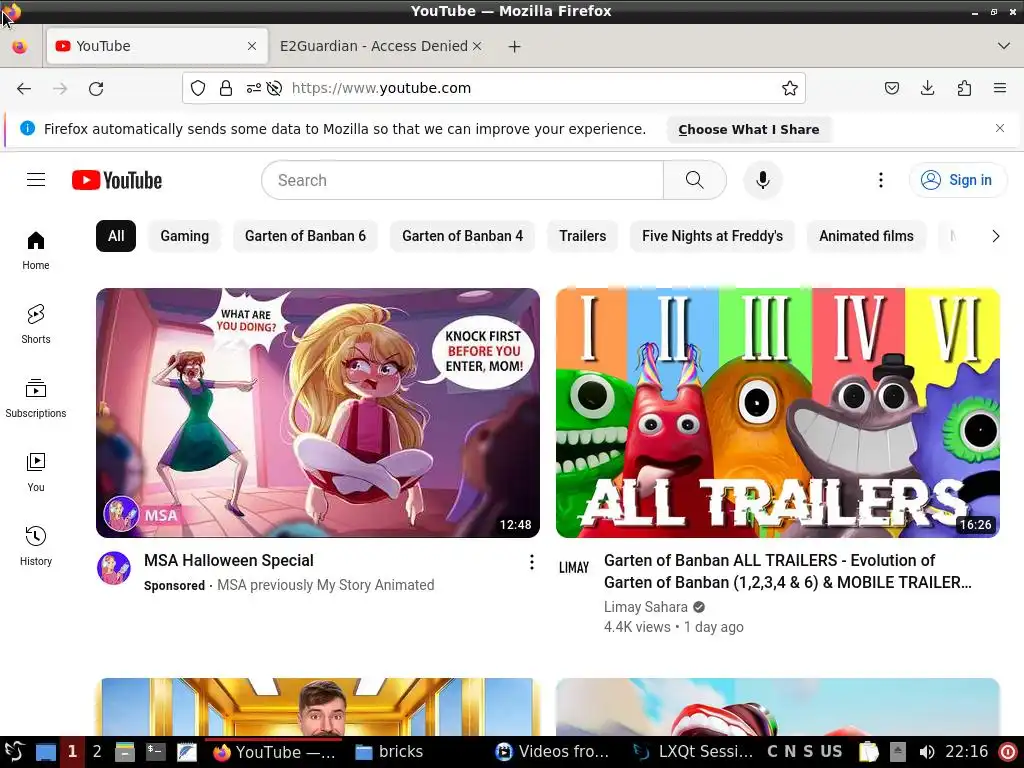
Task: Click MSA channel avatar
Action: pyautogui.click(x=114, y=568)
